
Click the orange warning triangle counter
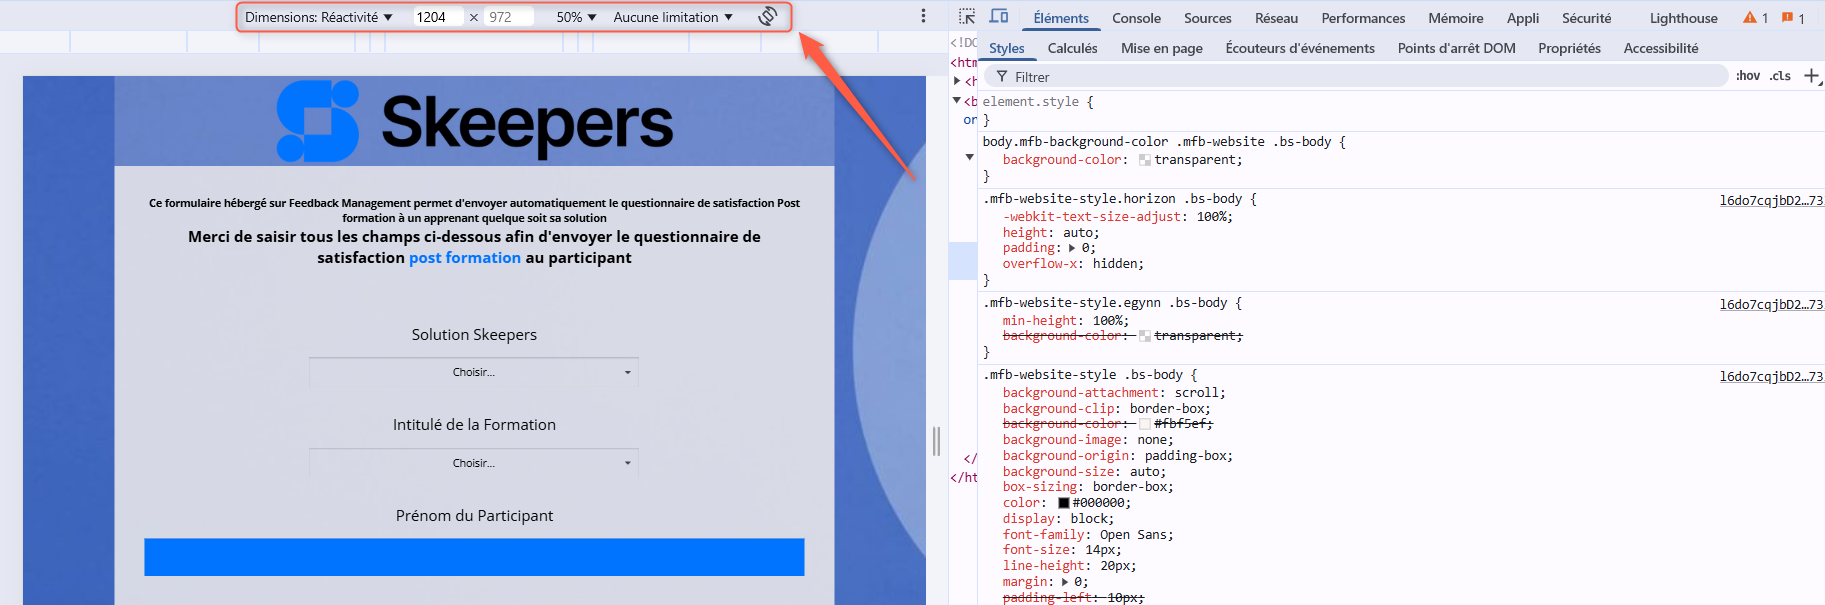click(x=1755, y=18)
